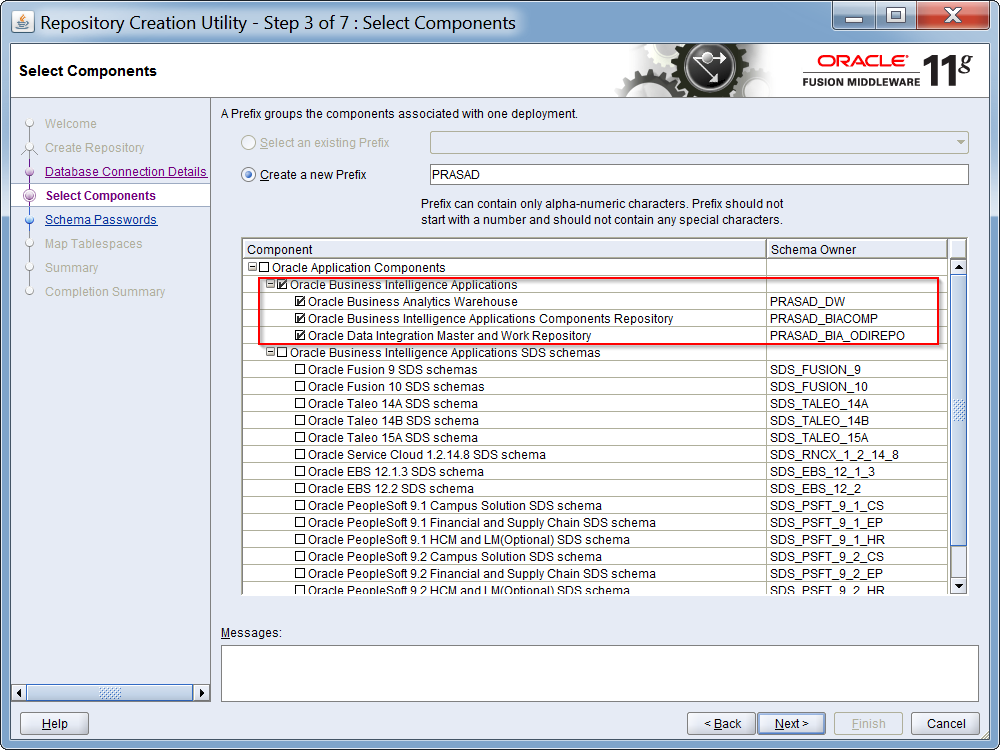Viewport: 1000px width, 750px height.
Task: Check Oracle Service Cloud 1.2.14.8 SDS schema
Action: click(300, 454)
